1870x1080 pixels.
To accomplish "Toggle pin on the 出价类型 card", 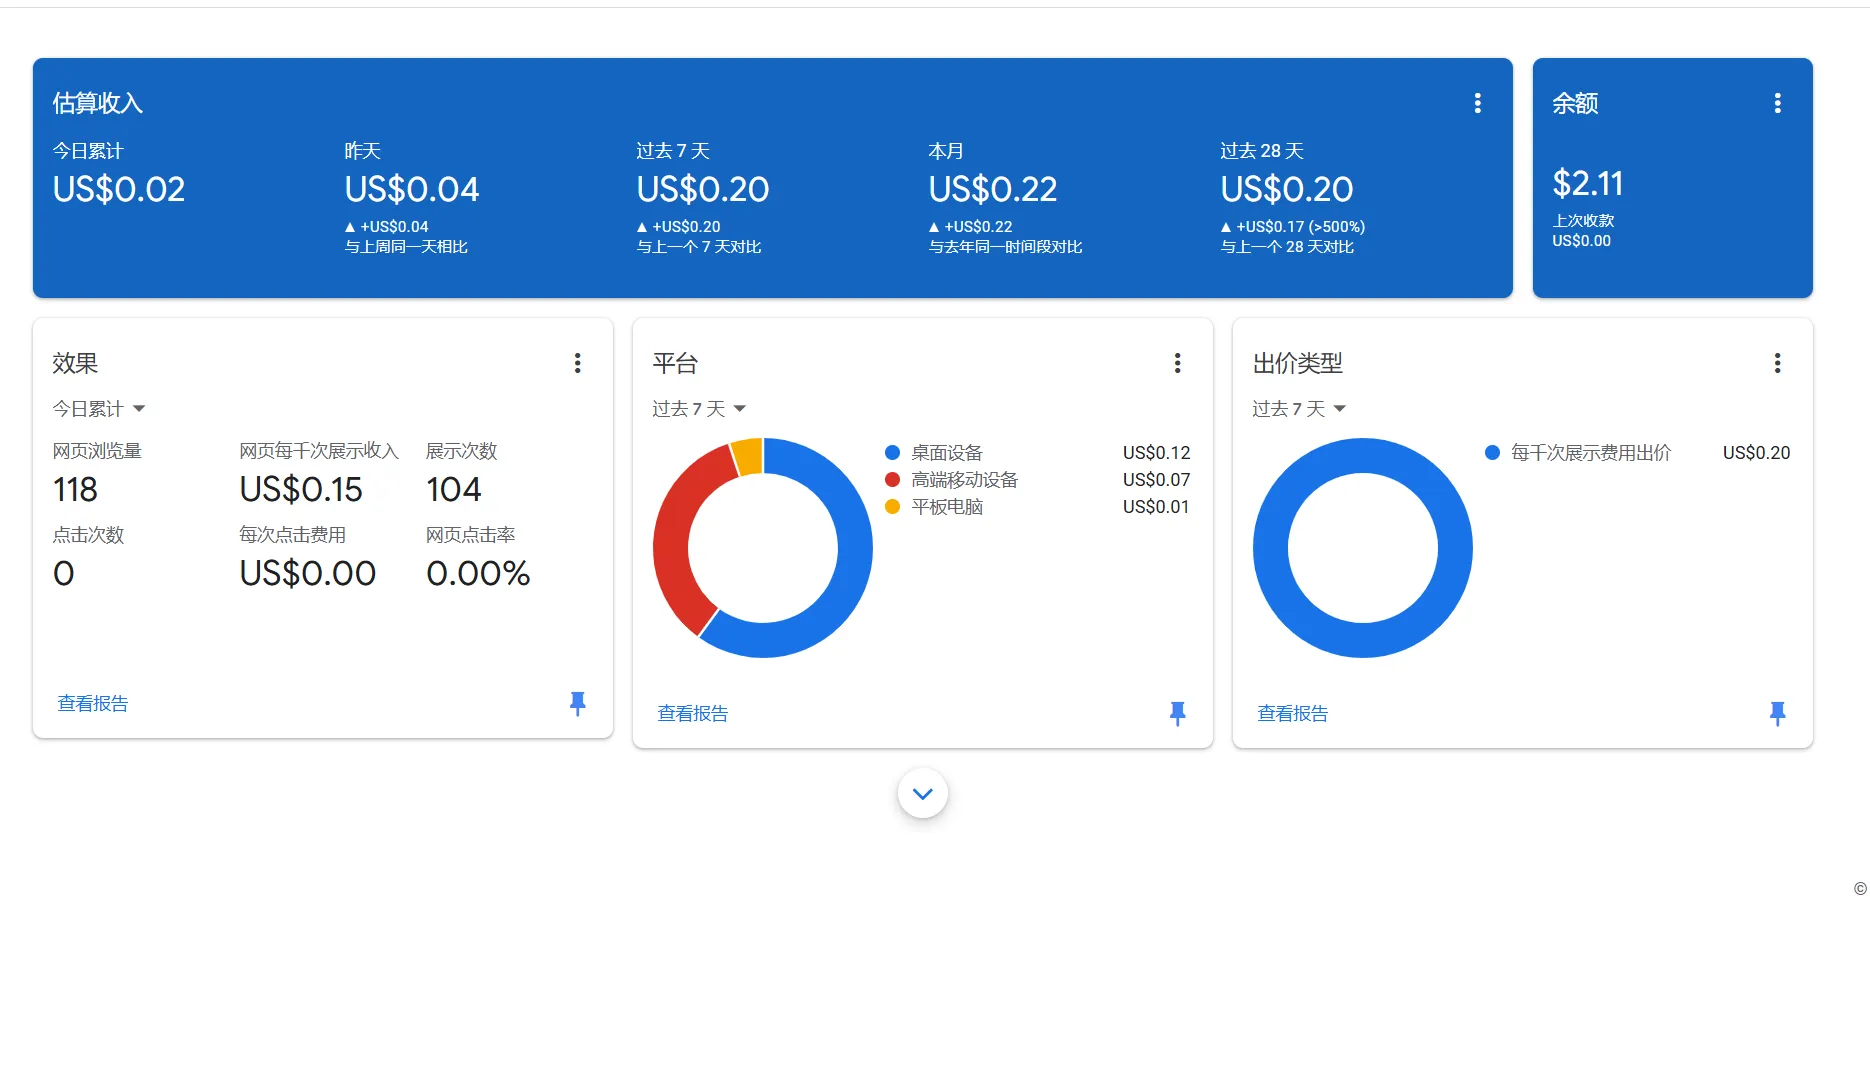I will [x=1777, y=713].
